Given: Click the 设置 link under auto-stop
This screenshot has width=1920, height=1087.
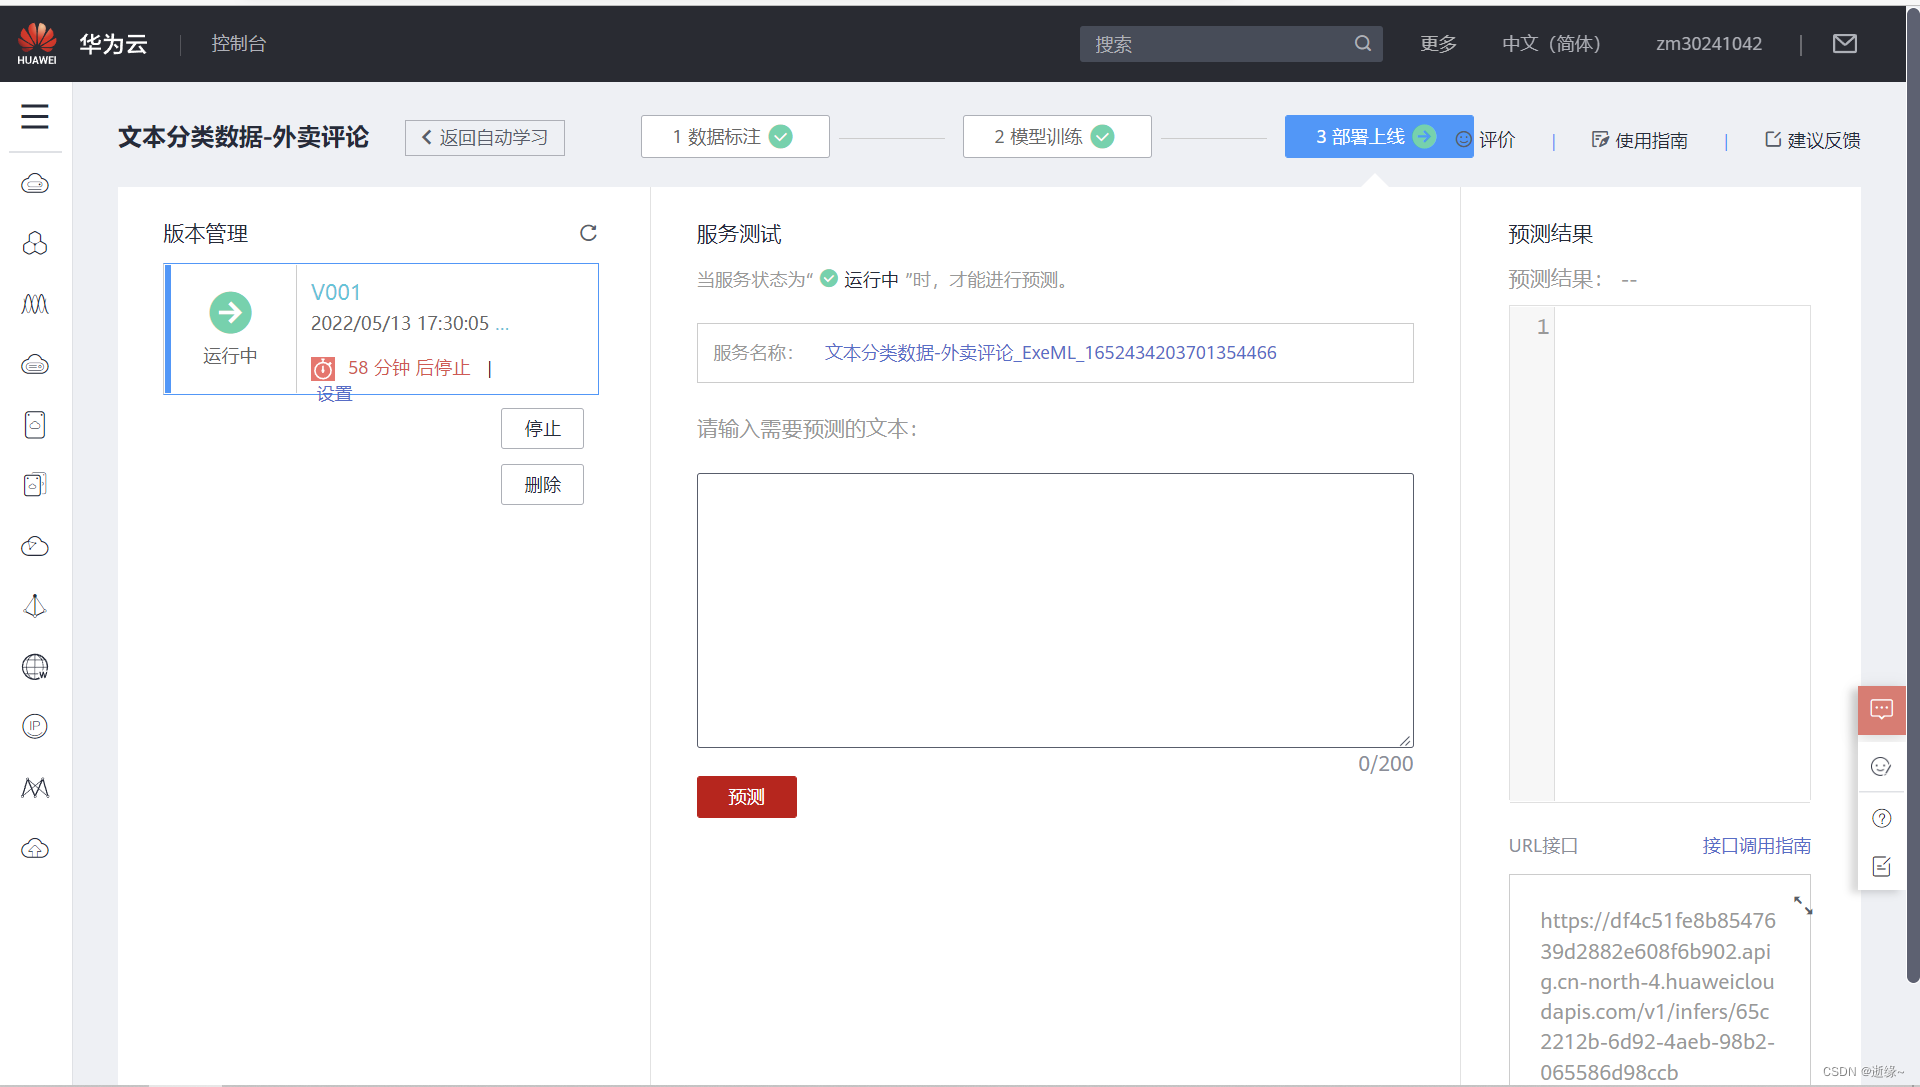Looking at the screenshot, I should (335, 394).
